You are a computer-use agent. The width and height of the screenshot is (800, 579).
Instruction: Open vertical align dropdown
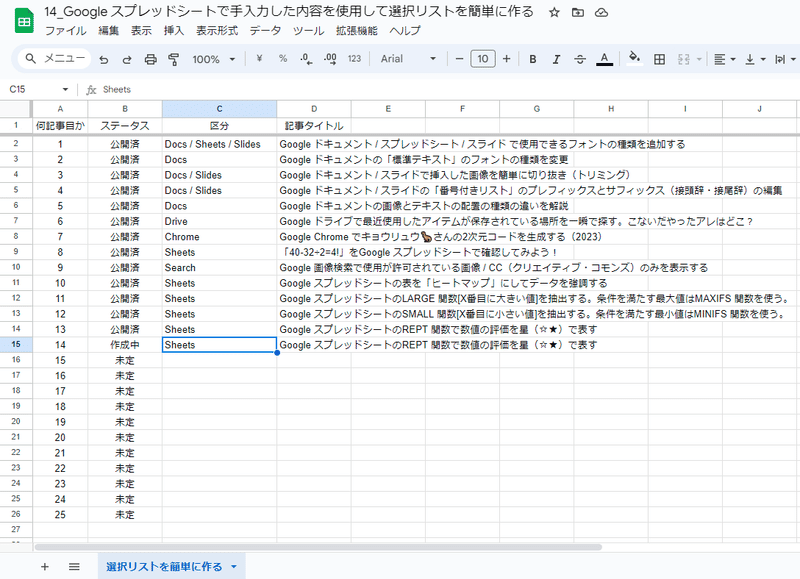coord(755,59)
